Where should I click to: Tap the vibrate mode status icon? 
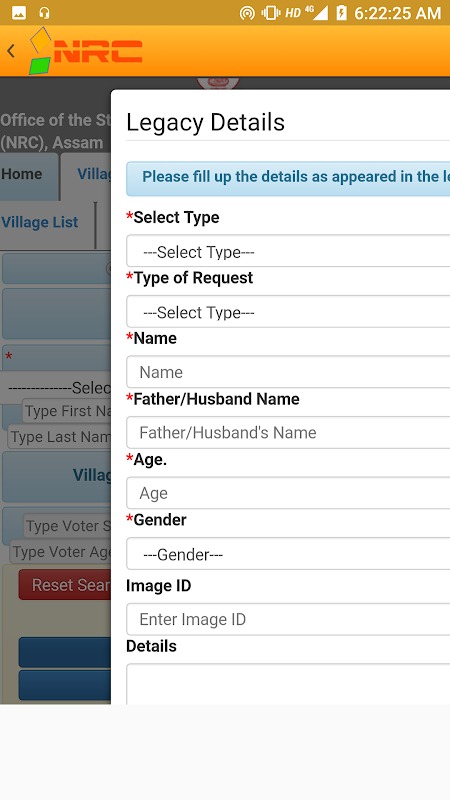271,13
